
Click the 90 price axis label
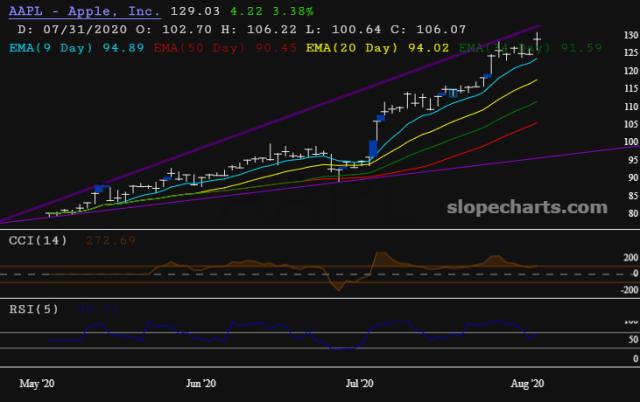[x=633, y=178]
